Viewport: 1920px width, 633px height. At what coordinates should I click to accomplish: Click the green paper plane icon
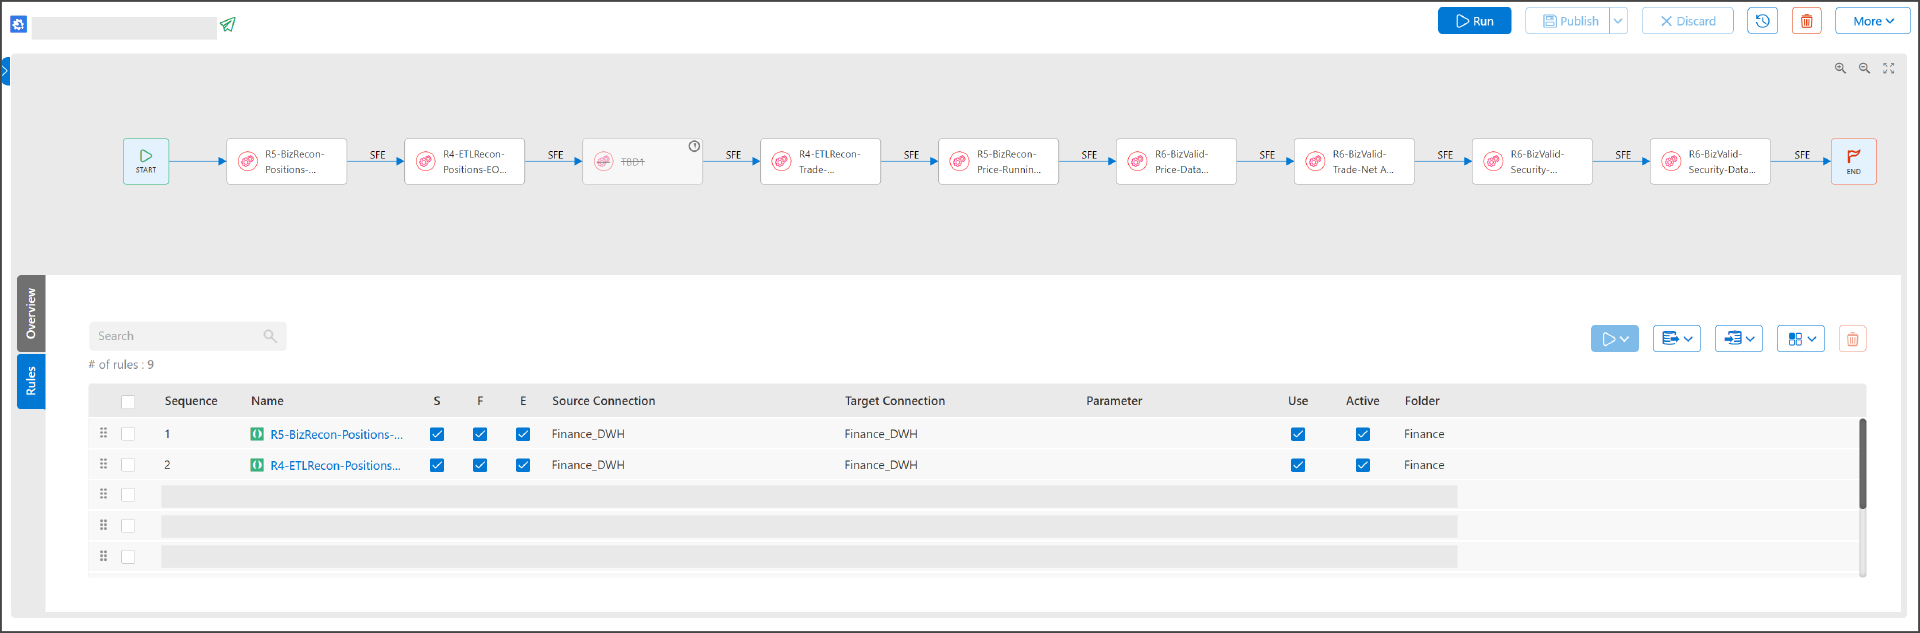coord(228,25)
